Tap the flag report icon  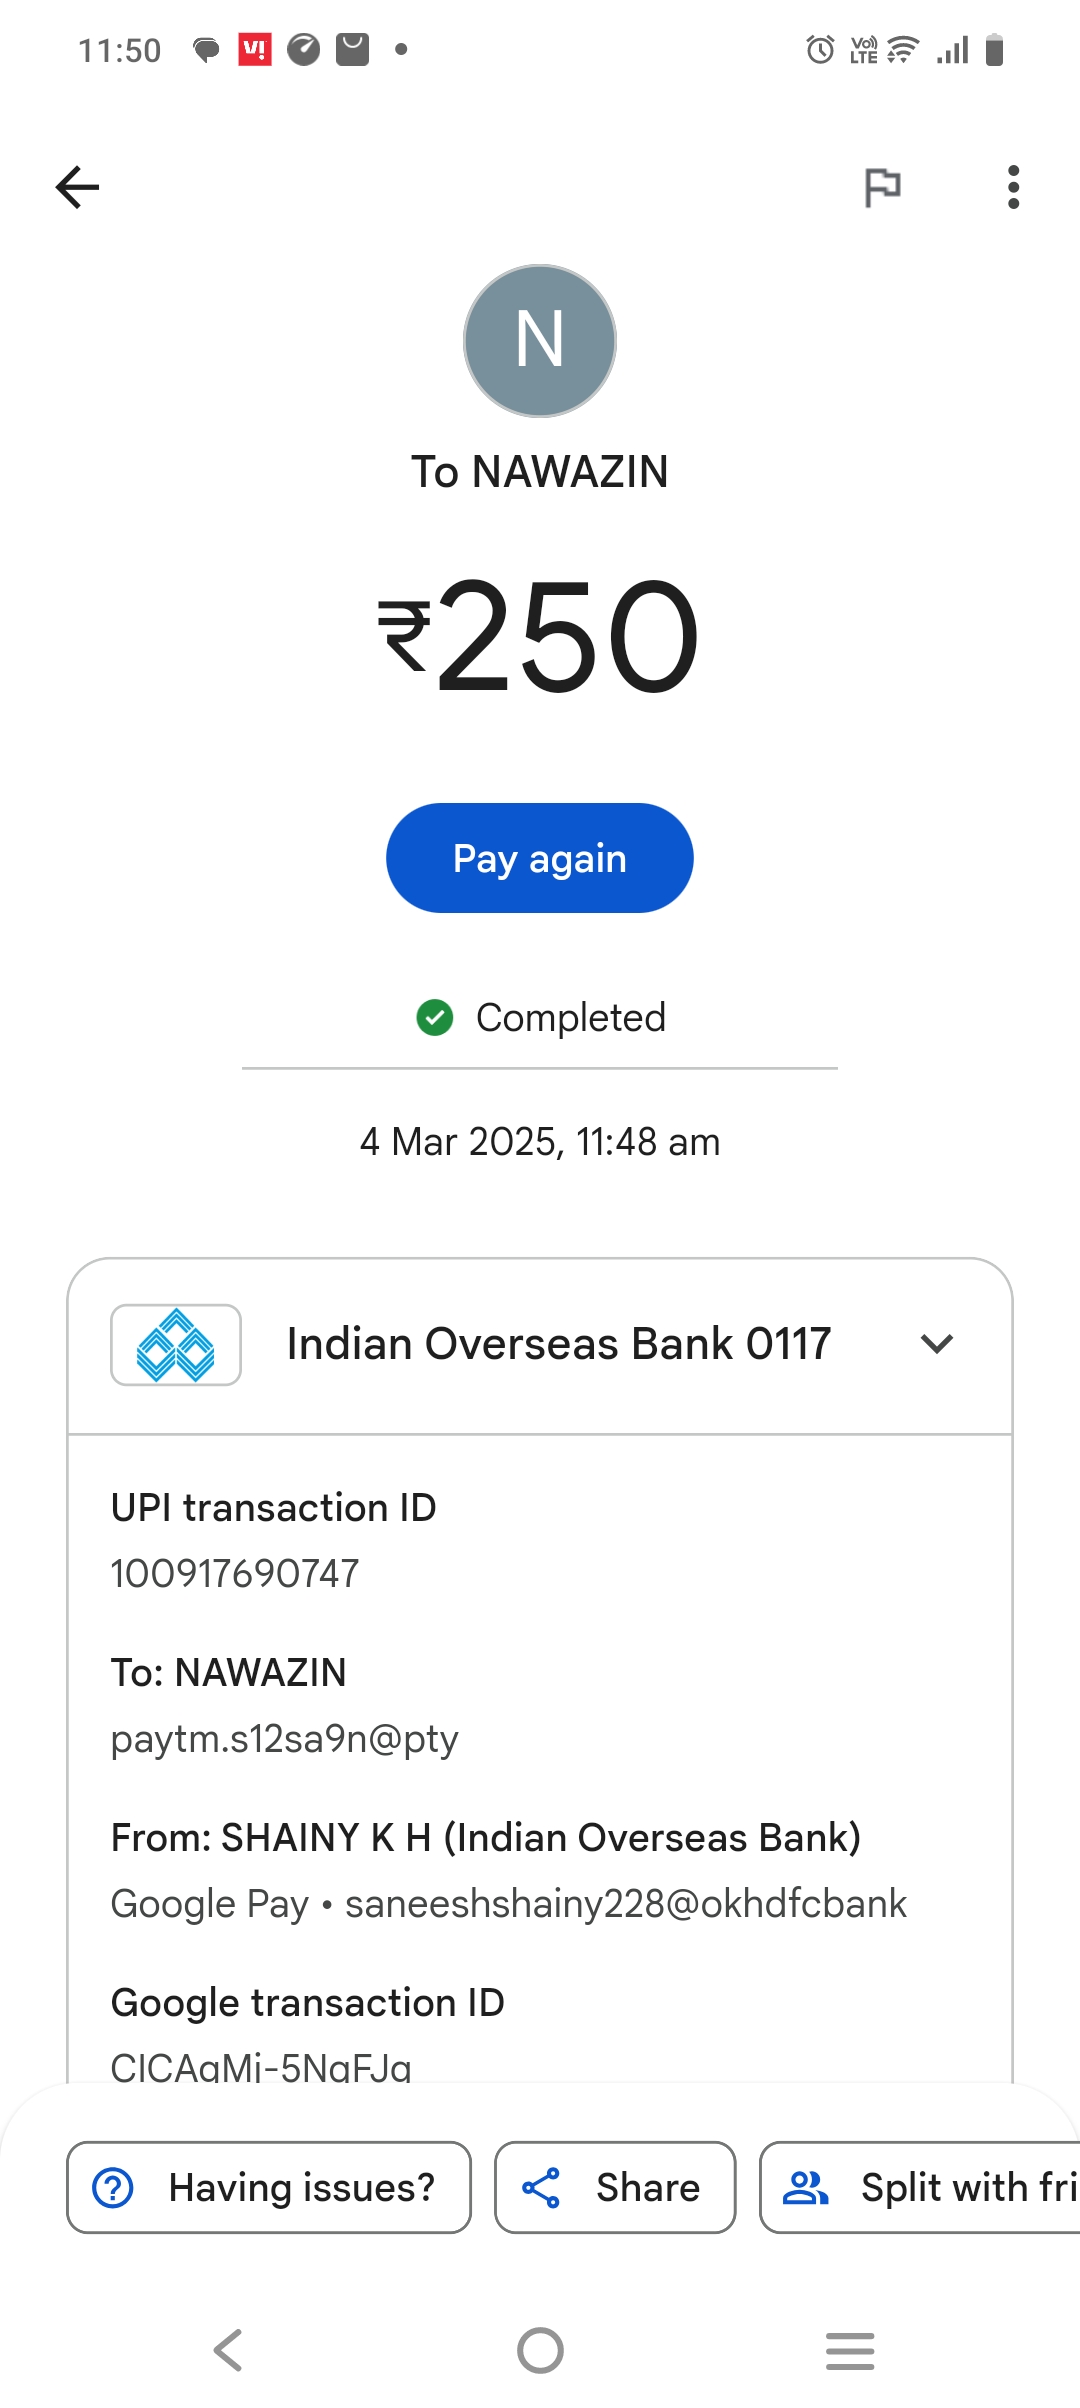pyautogui.click(x=882, y=187)
